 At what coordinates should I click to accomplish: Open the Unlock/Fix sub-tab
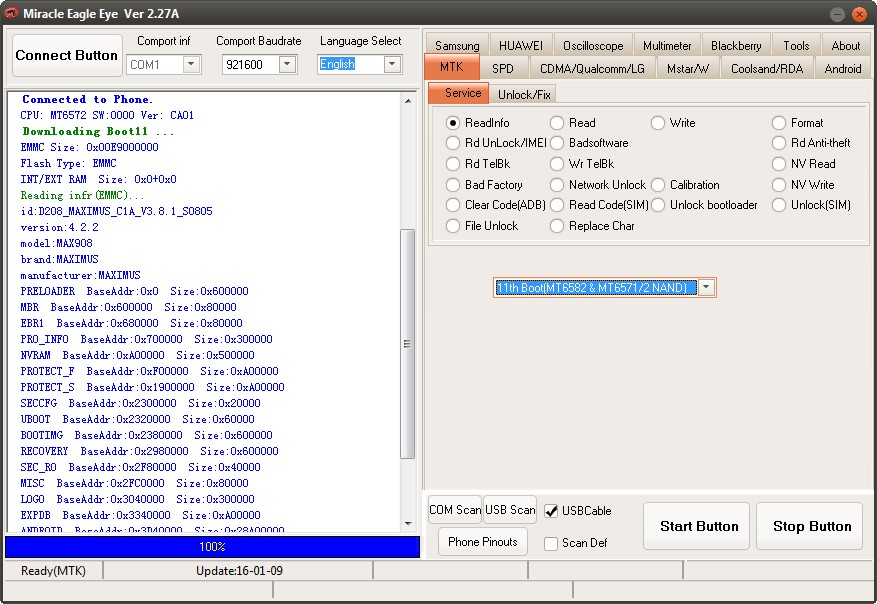(524, 95)
